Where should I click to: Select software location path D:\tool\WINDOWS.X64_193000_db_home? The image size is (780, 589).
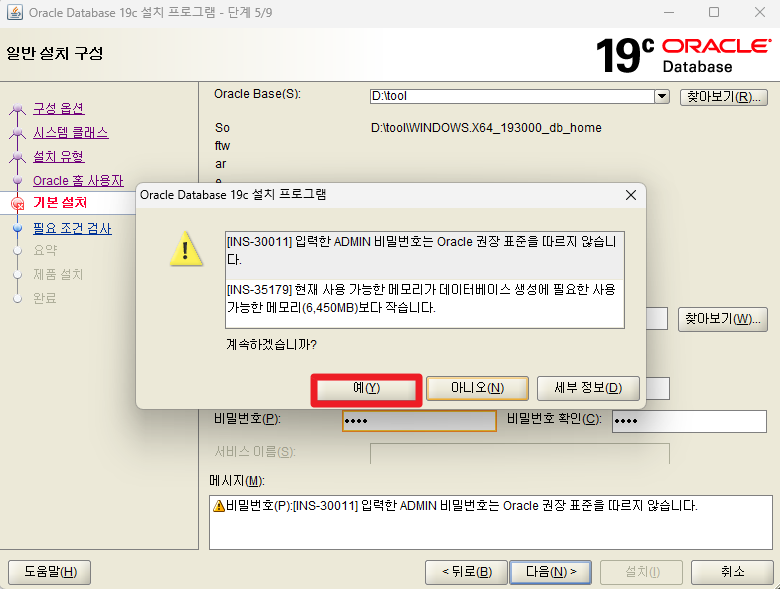[x=486, y=128]
